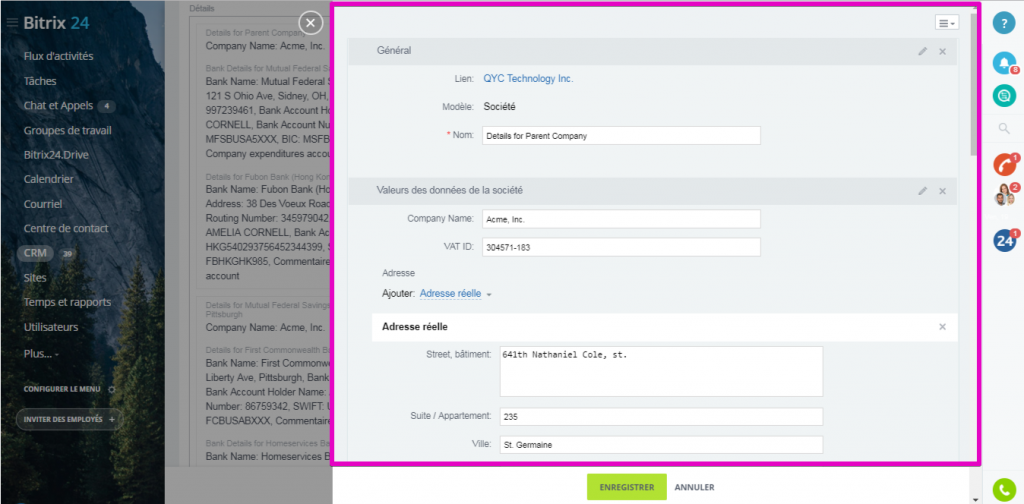
Task: Open Chat et Appels menu item
Action: click(58, 106)
